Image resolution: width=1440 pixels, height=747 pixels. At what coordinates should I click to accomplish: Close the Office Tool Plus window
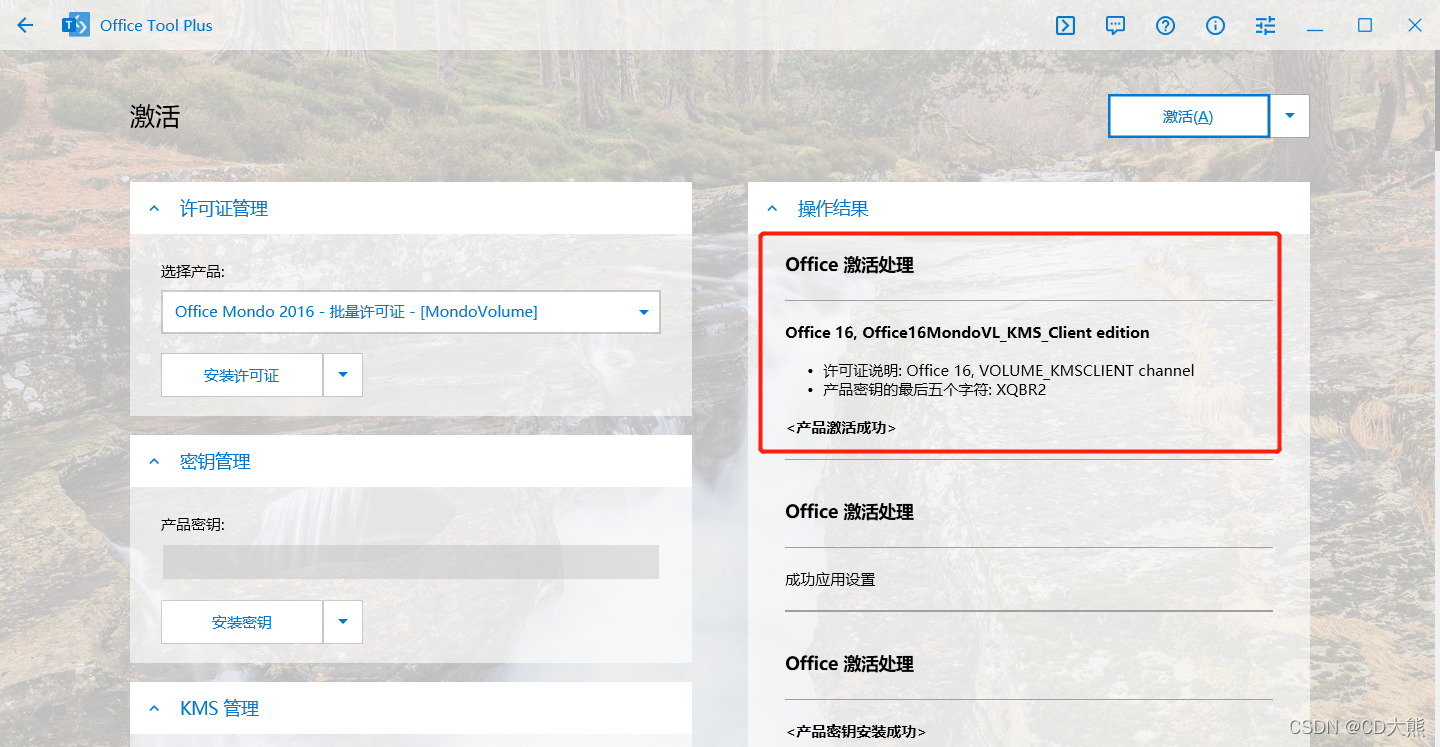coord(1415,26)
